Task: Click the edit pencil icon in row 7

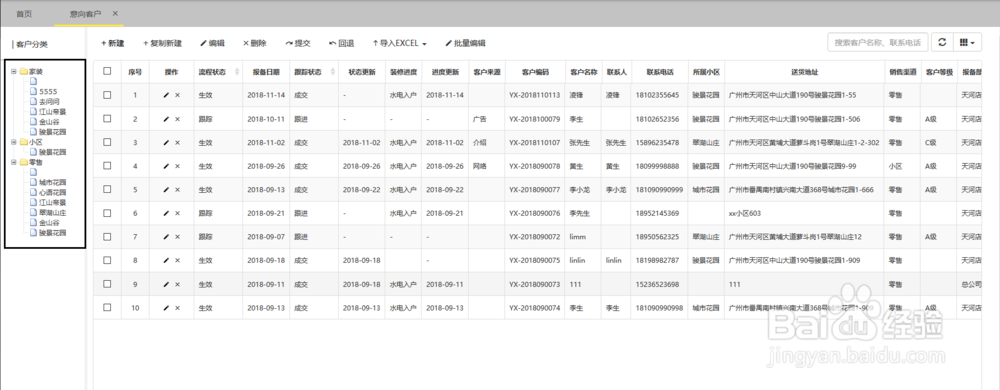Action: coord(166,236)
